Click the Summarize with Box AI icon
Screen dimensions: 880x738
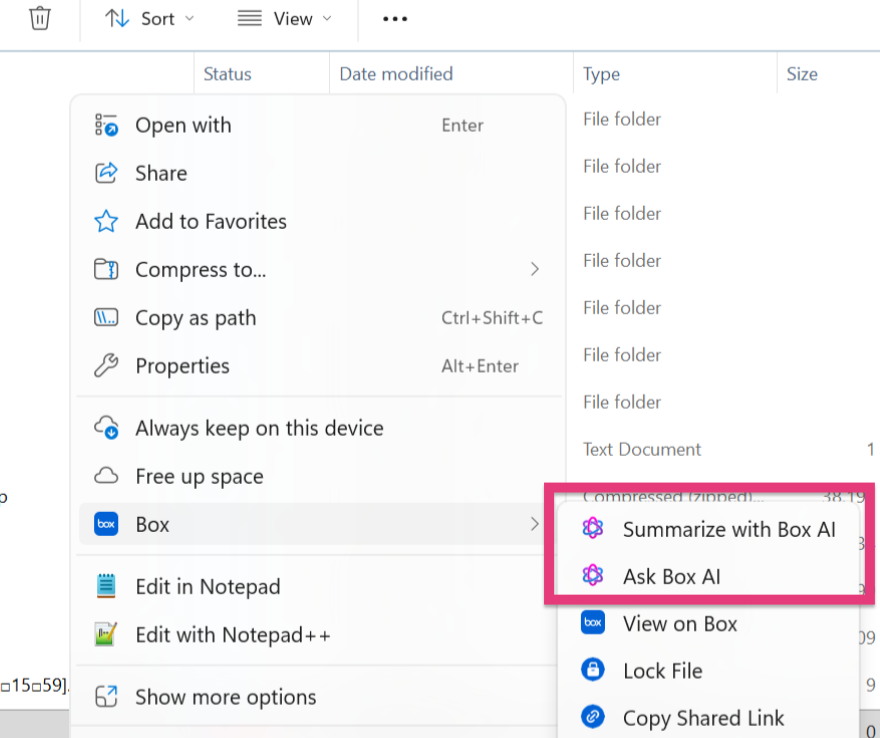coord(593,529)
